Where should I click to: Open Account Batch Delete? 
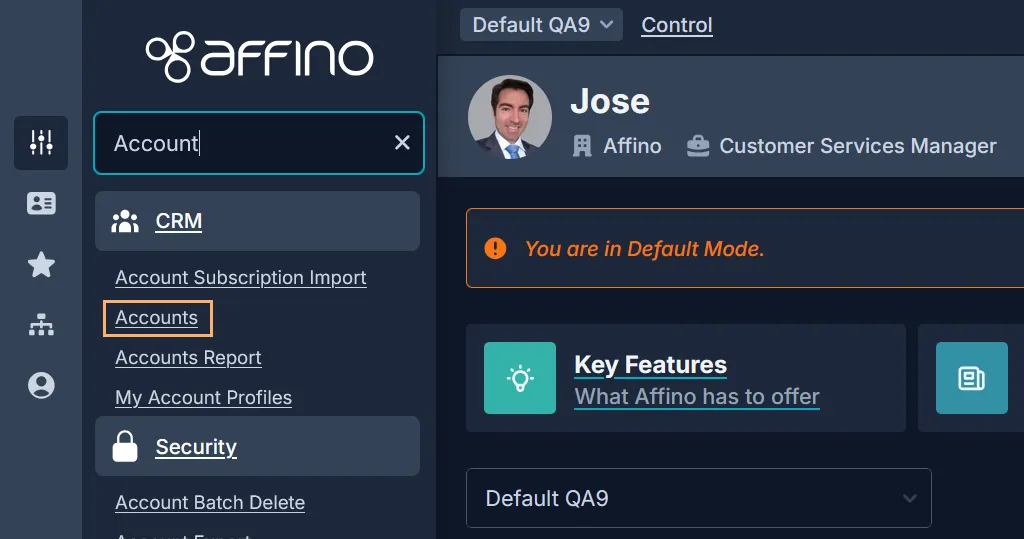[x=210, y=503]
